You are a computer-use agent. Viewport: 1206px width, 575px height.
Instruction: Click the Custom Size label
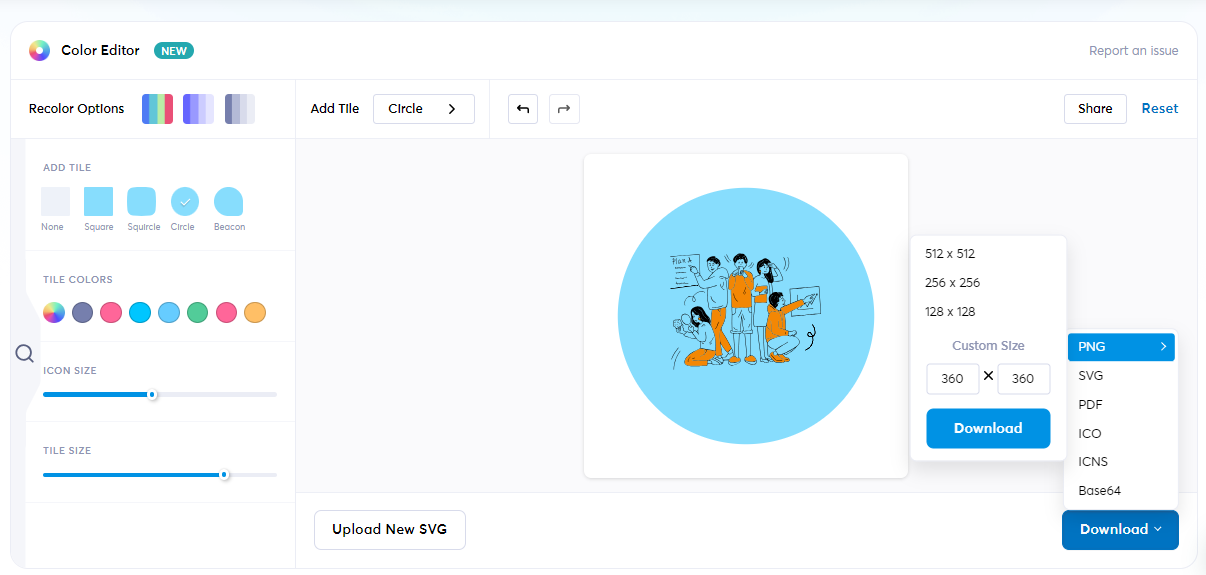pyautogui.click(x=988, y=346)
